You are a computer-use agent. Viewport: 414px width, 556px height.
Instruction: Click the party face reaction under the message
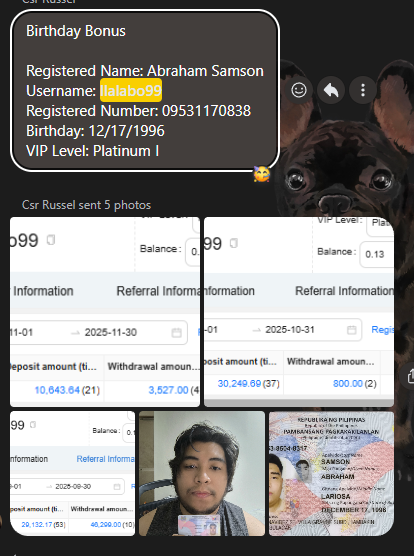262,174
